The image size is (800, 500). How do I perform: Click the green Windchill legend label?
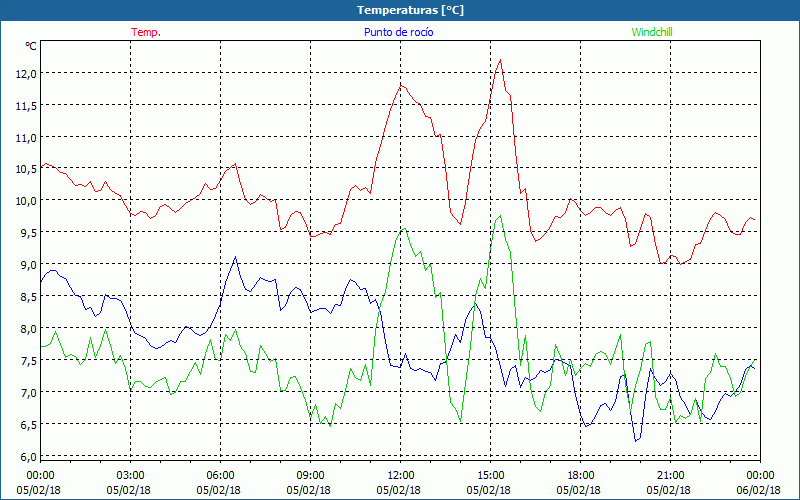pyautogui.click(x=652, y=32)
